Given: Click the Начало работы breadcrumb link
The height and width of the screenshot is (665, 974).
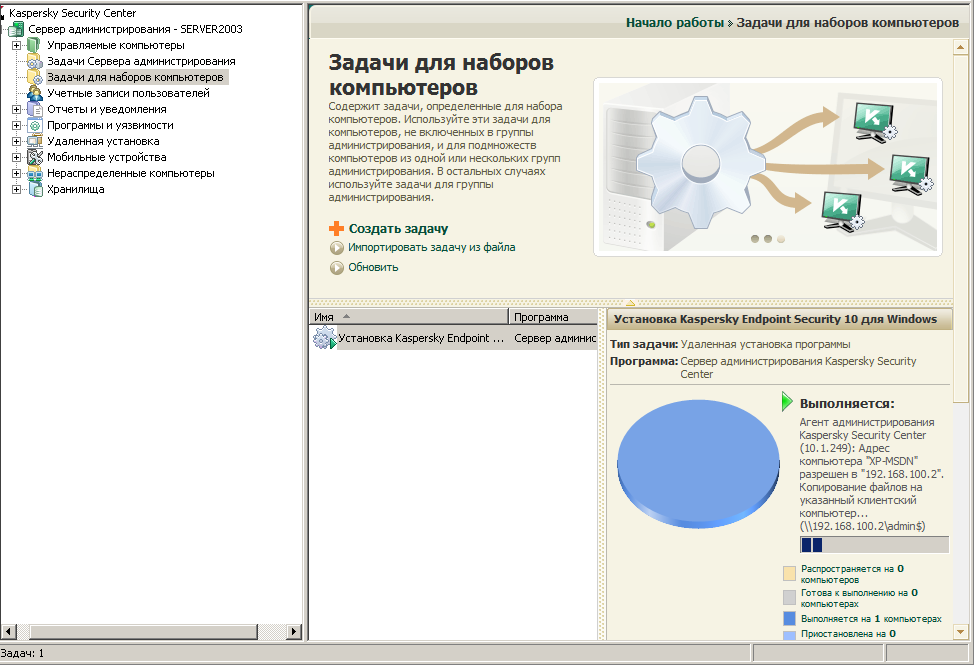Looking at the screenshot, I should pos(675,23).
